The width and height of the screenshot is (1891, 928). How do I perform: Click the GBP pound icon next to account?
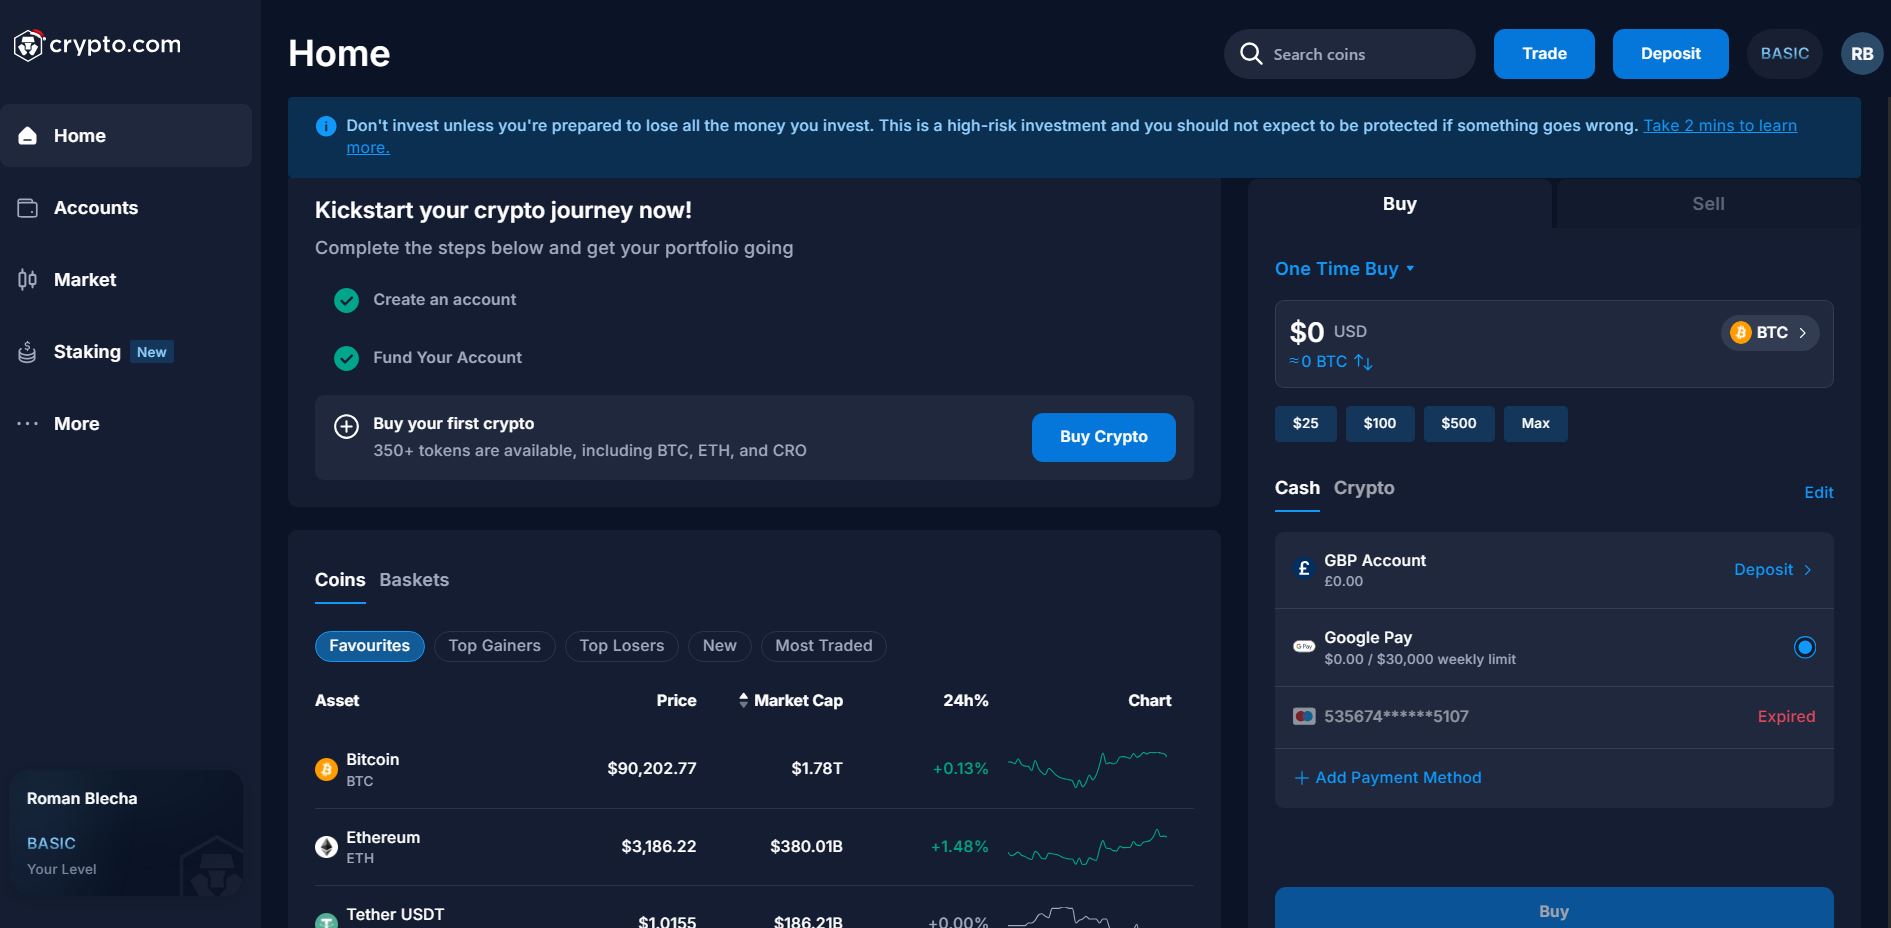point(1303,568)
